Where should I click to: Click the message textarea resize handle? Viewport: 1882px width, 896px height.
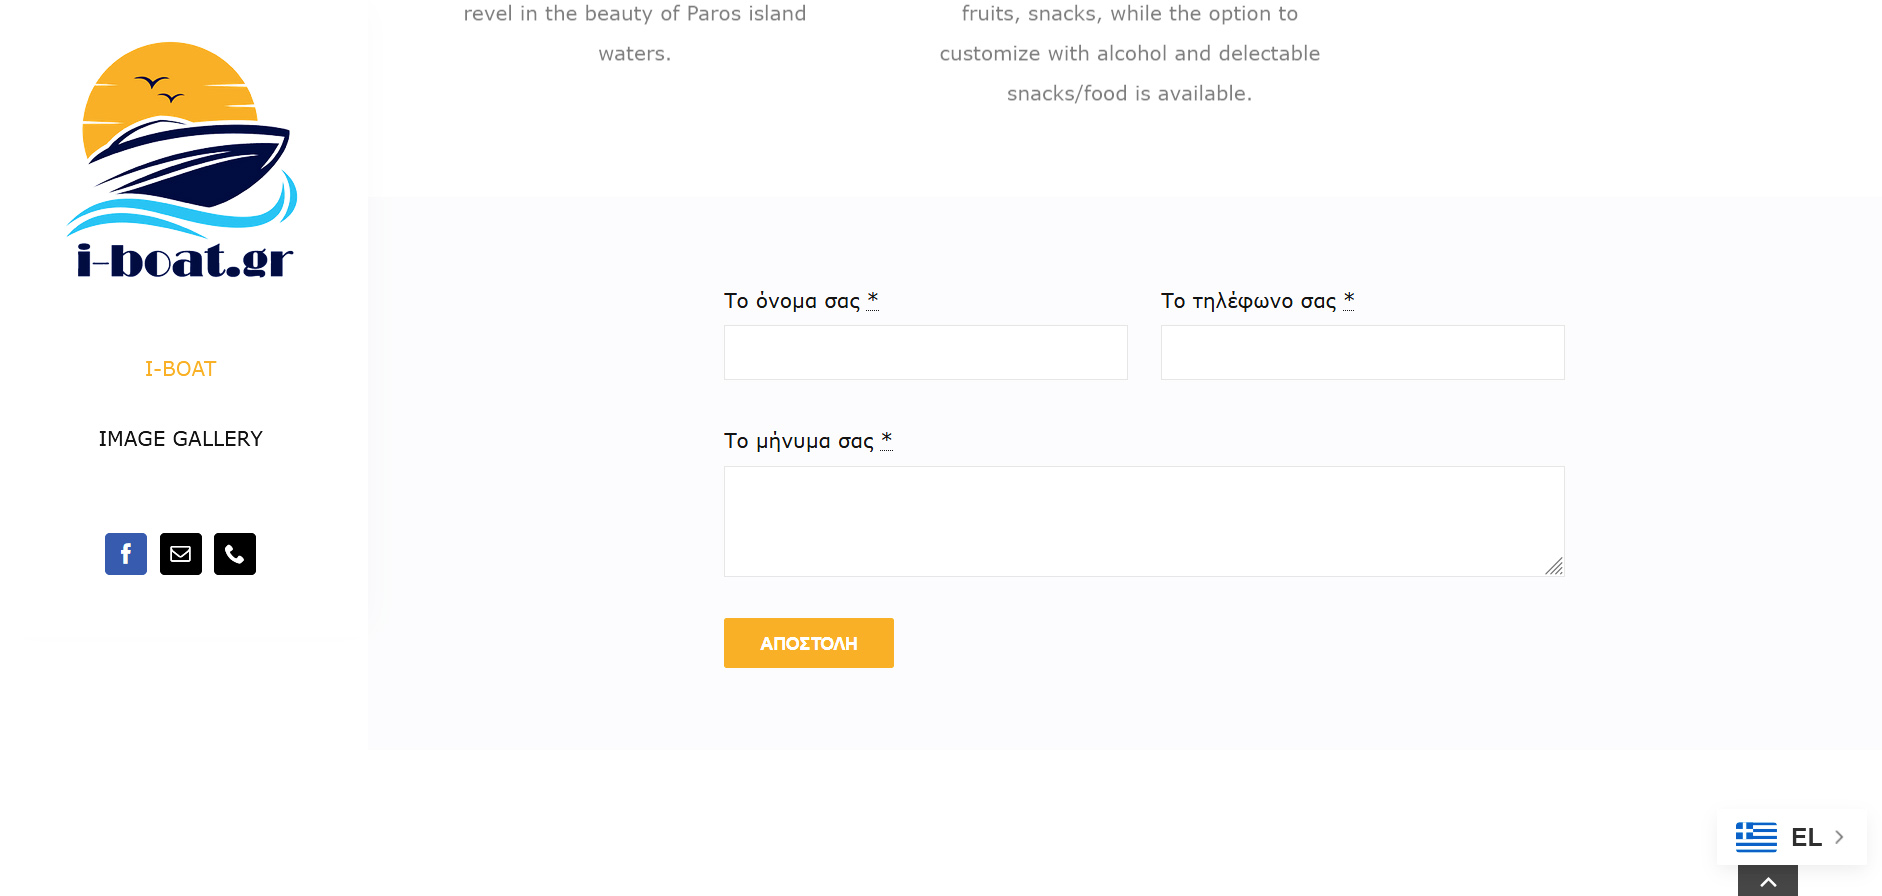point(1554,566)
